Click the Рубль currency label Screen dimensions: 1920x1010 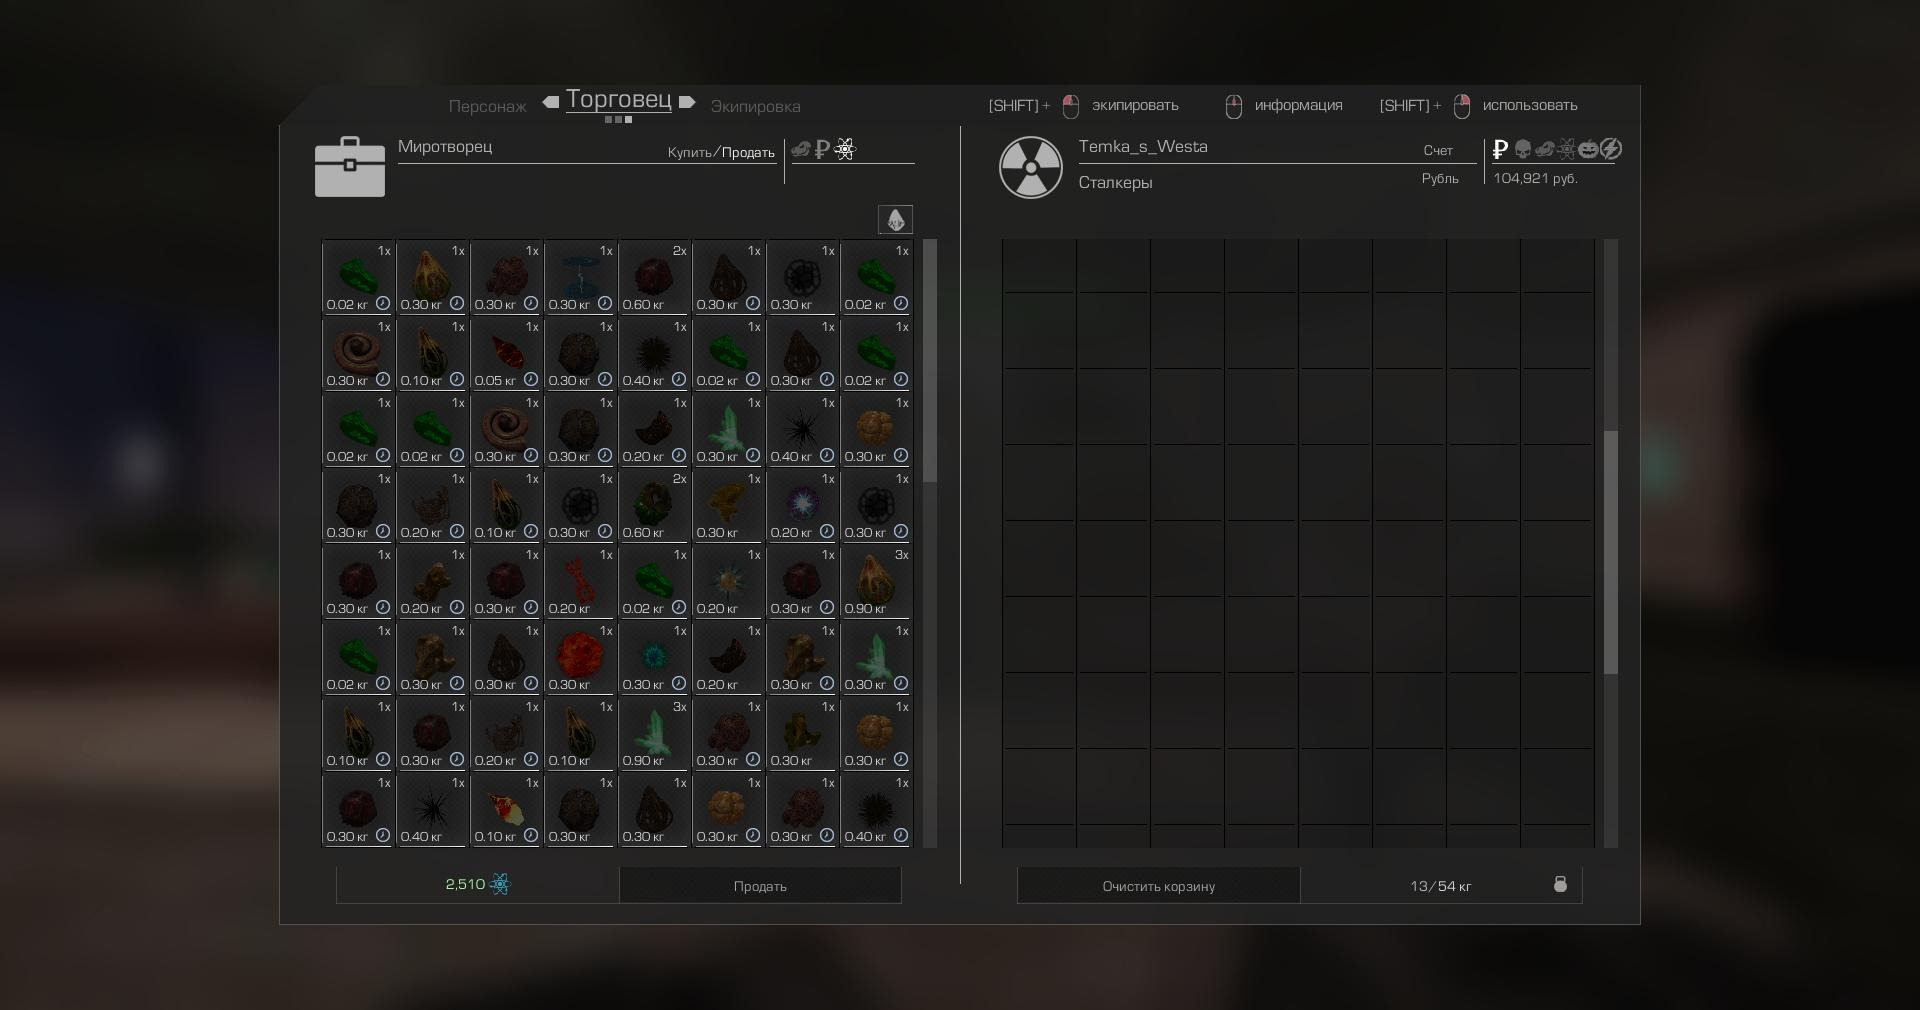point(1440,179)
